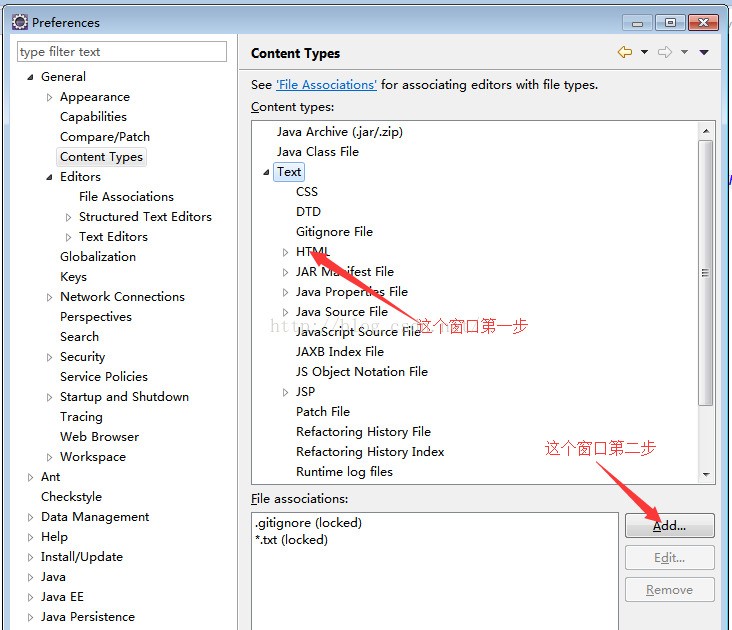Click the back navigation arrow icon
The height and width of the screenshot is (630, 732).
(625, 53)
